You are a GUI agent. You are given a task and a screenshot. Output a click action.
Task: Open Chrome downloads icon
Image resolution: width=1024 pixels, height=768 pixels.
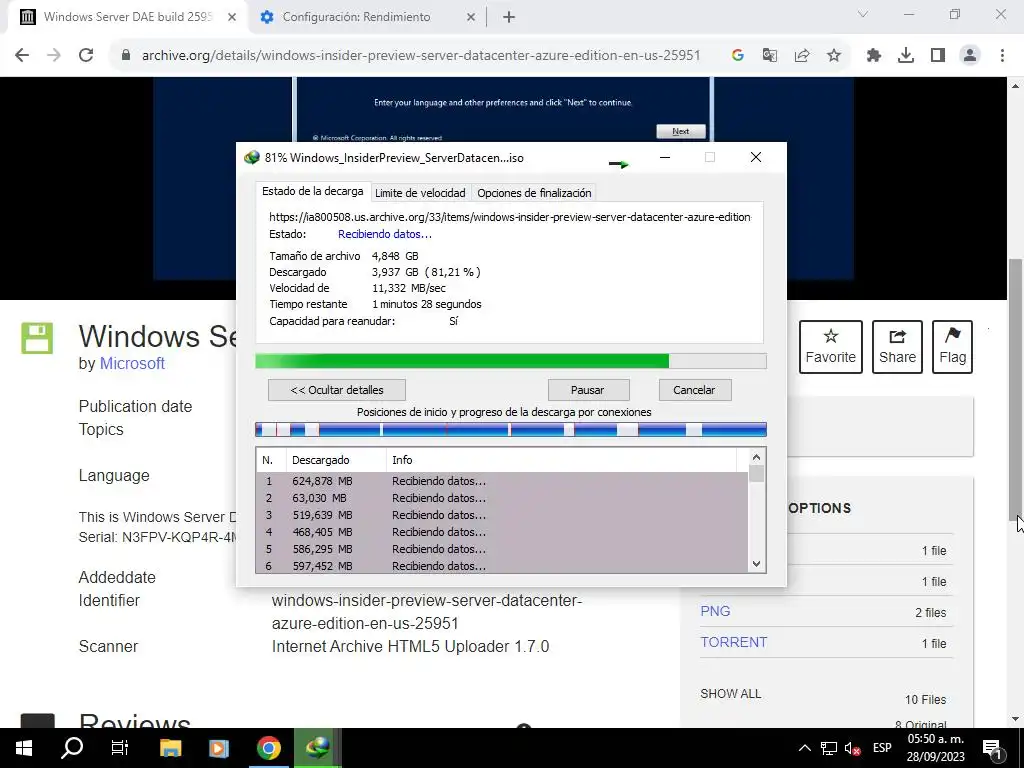pos(906,56)
